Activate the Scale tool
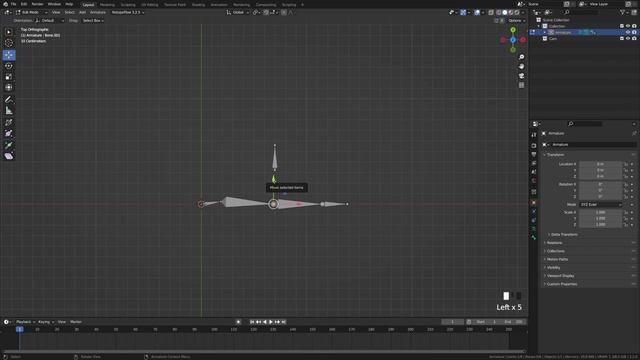Viewport: 640px width, 360px height. (9, 77)
